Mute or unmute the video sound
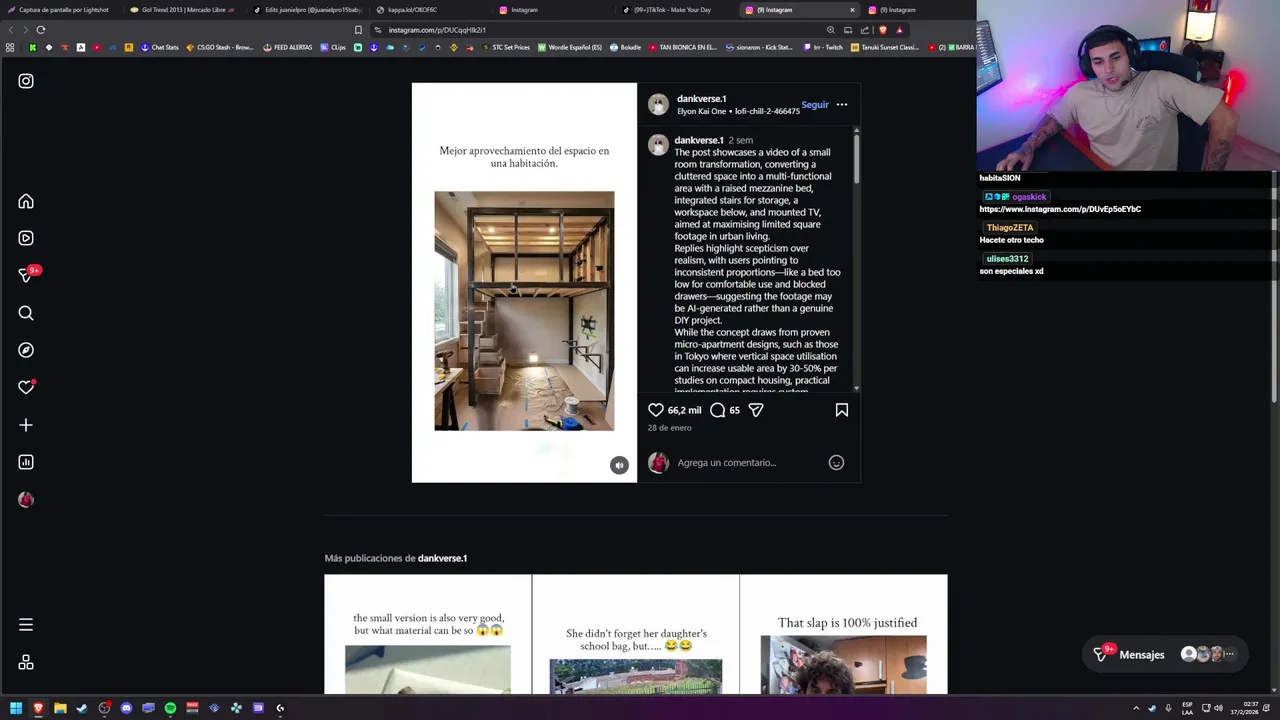The height and width of the screenshot is (720, 1280). 619,465
